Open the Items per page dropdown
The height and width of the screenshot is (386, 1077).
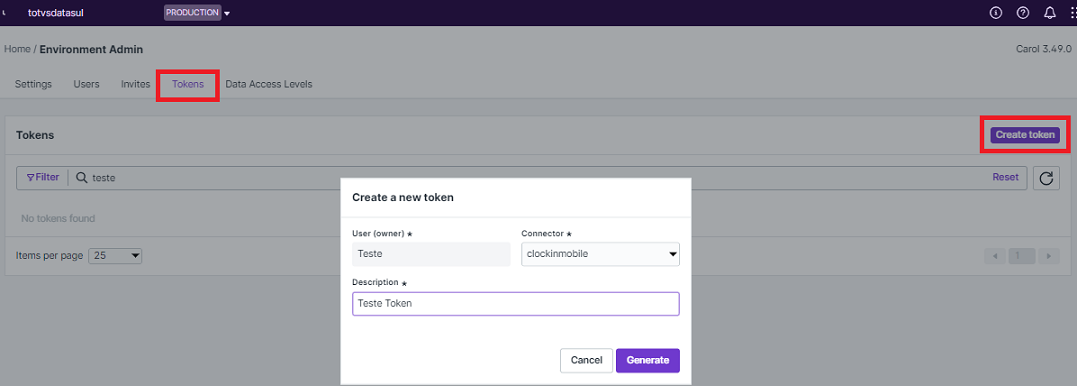[x=115, y=256]
